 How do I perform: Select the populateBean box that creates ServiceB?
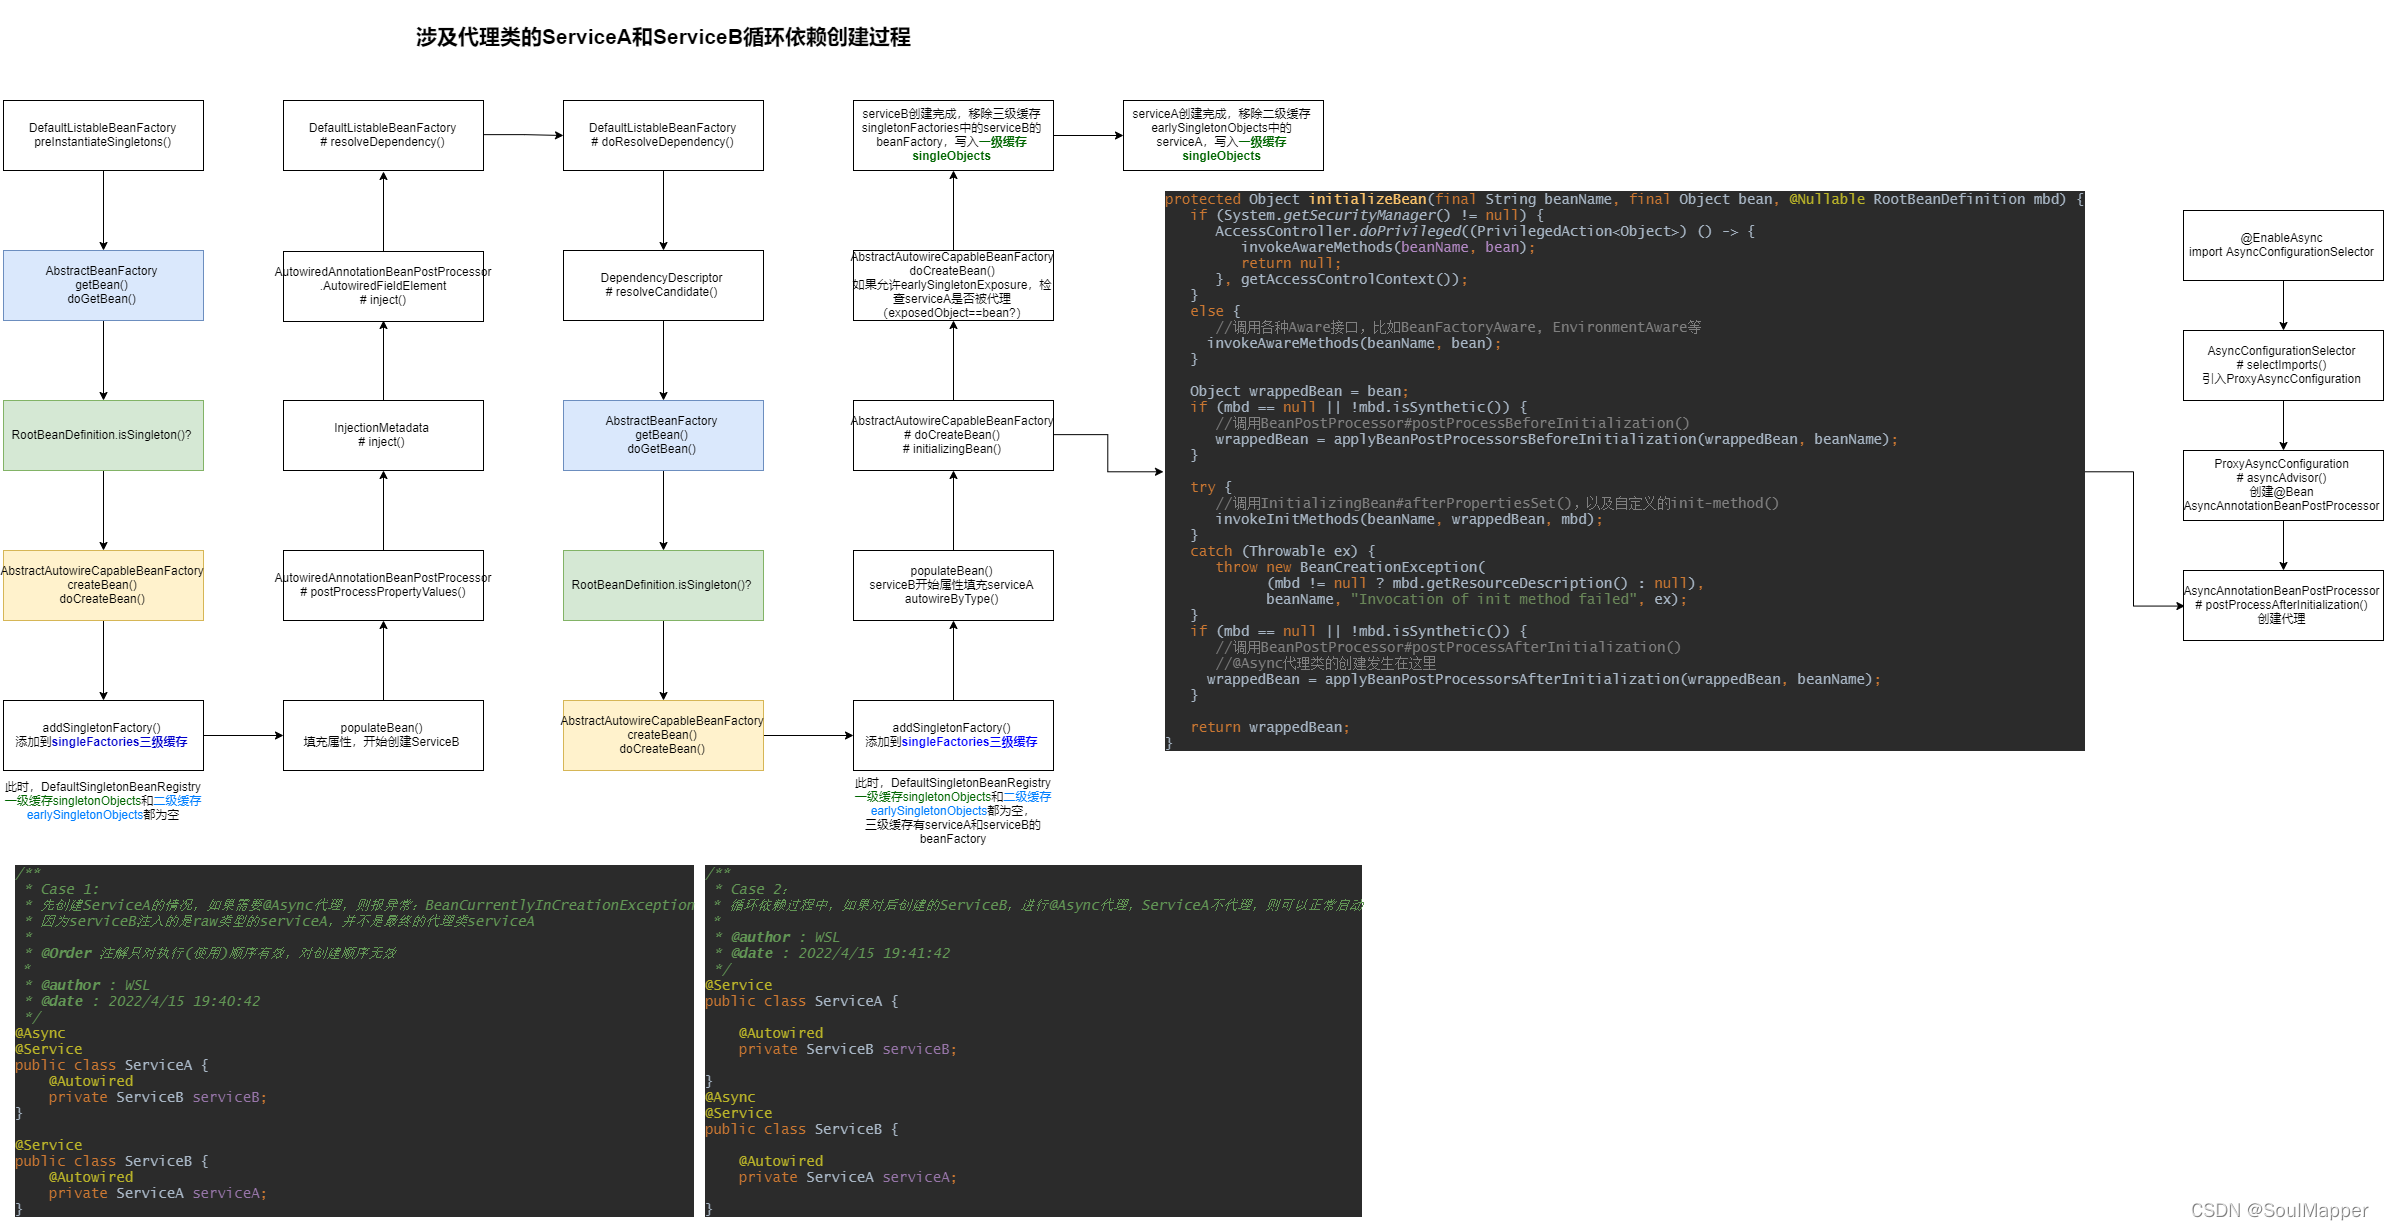[383, 735]
